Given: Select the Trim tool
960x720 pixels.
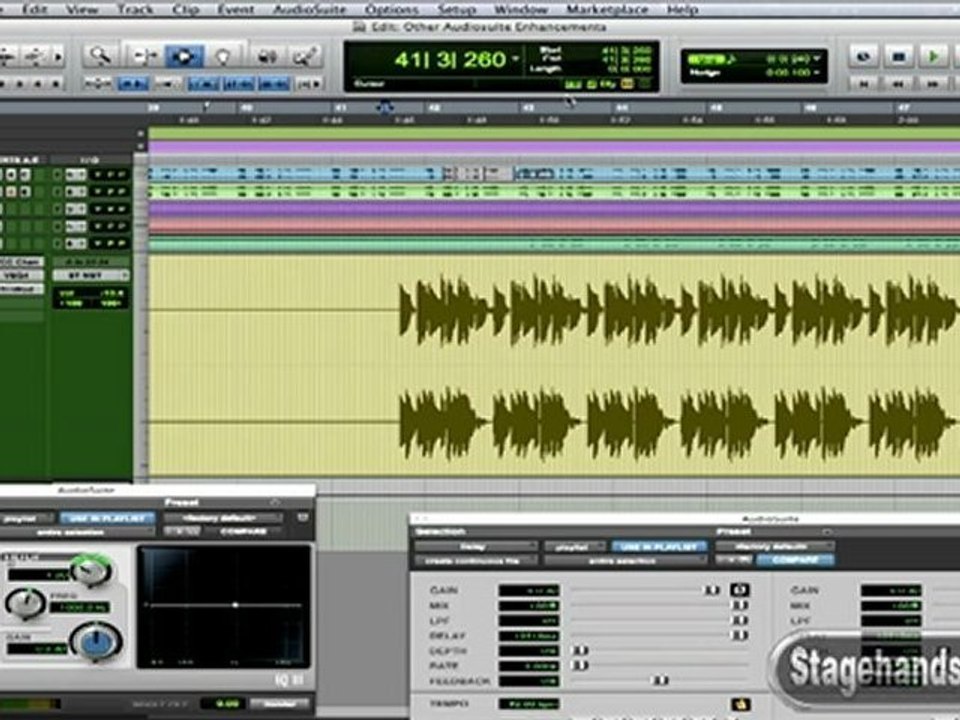Looking at the screenshot, I should [144, 56].
